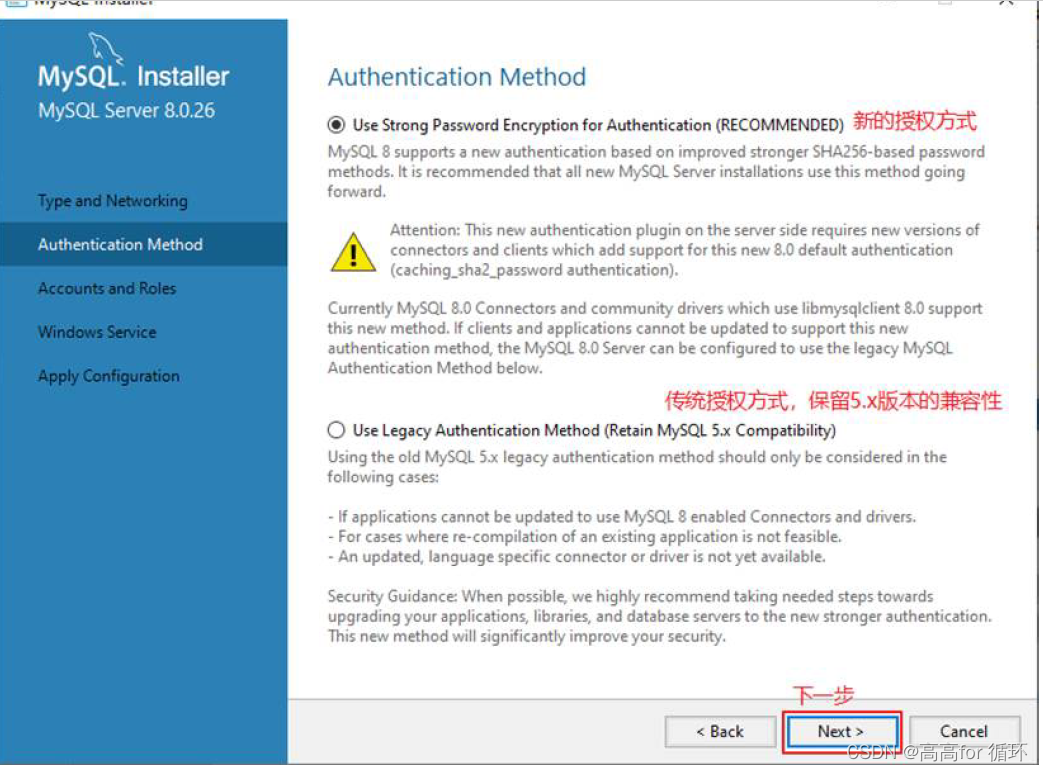
Task: Open the Accounts and Roles step
Action: click(x=107, y=289)
